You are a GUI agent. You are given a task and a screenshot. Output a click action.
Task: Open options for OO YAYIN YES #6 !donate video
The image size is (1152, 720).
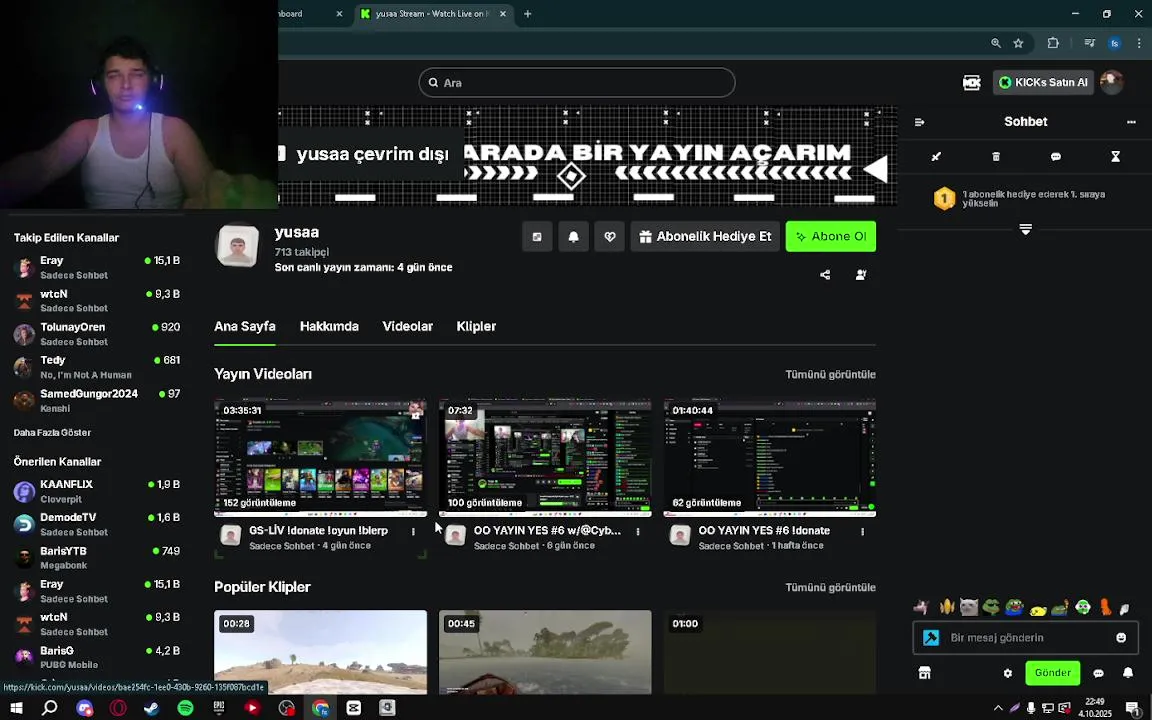863,531
